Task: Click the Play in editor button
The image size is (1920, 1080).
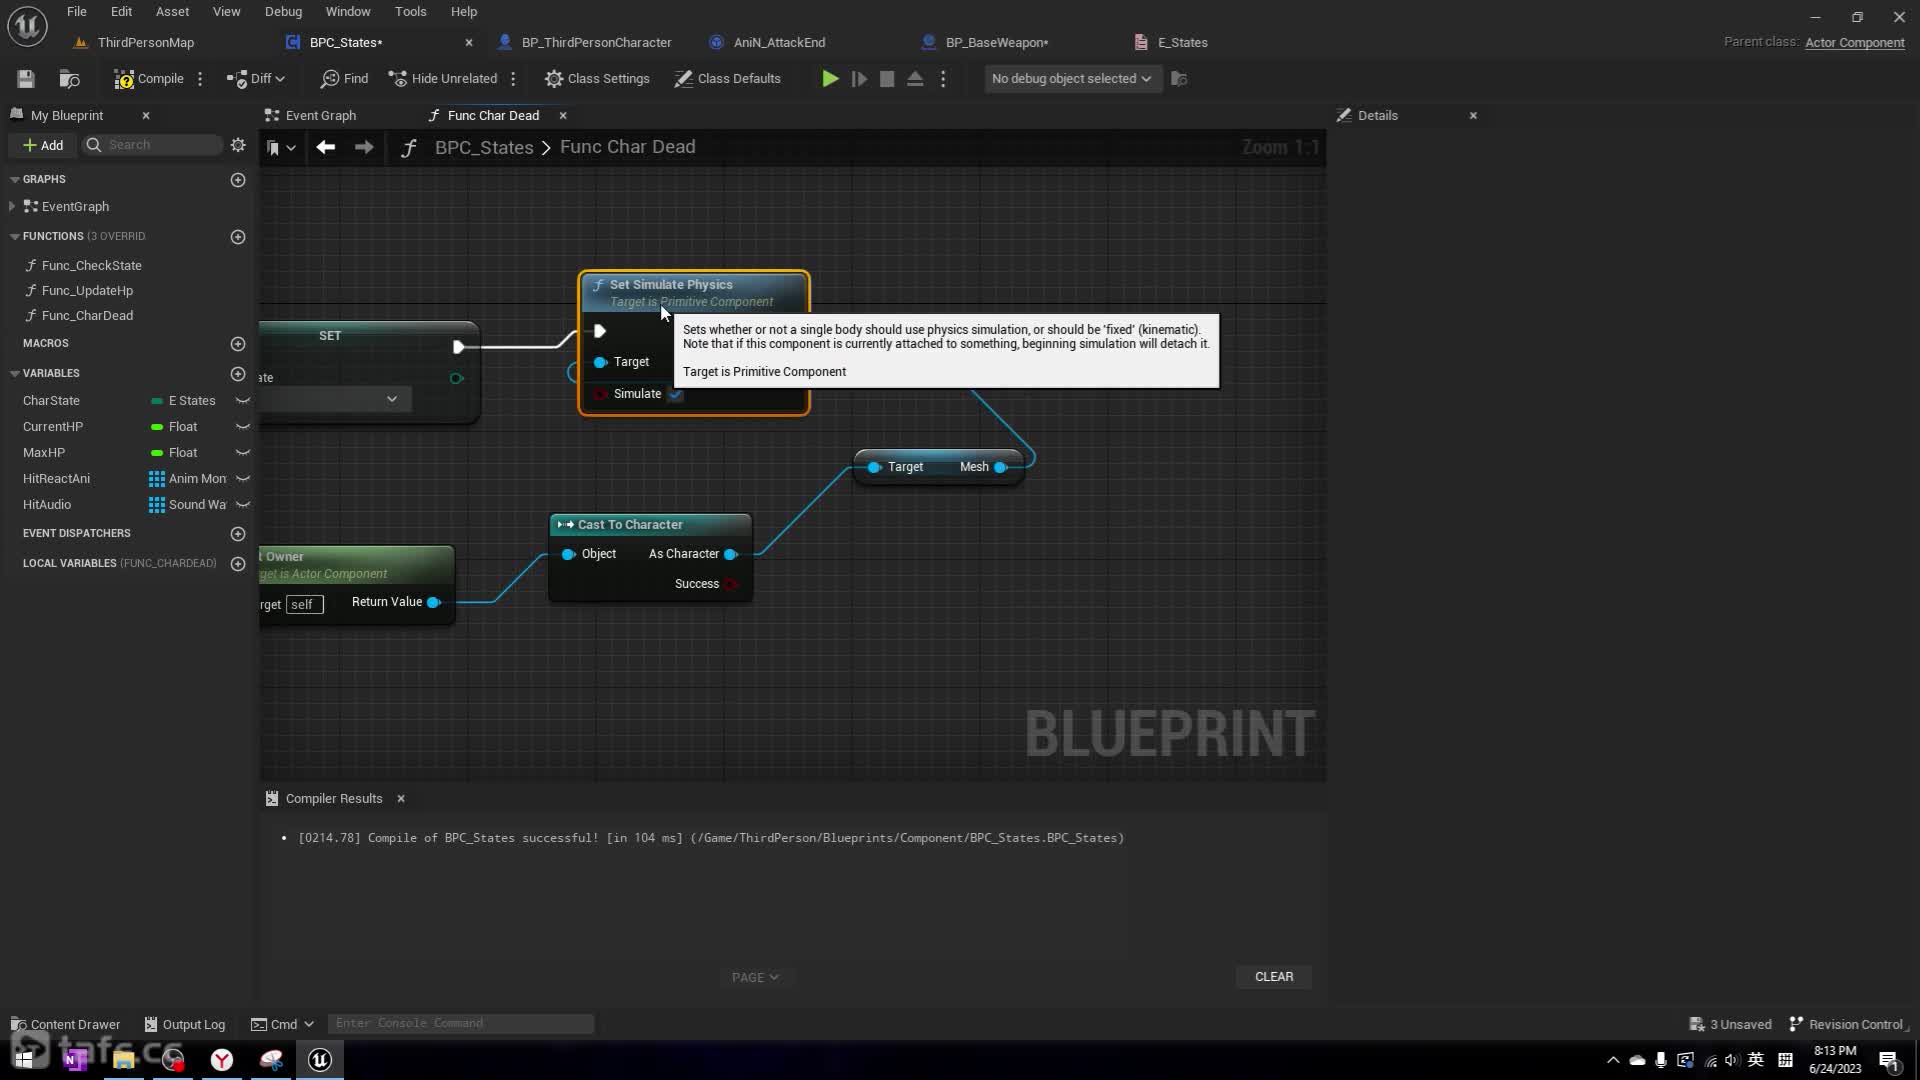Action: point(829,79)
